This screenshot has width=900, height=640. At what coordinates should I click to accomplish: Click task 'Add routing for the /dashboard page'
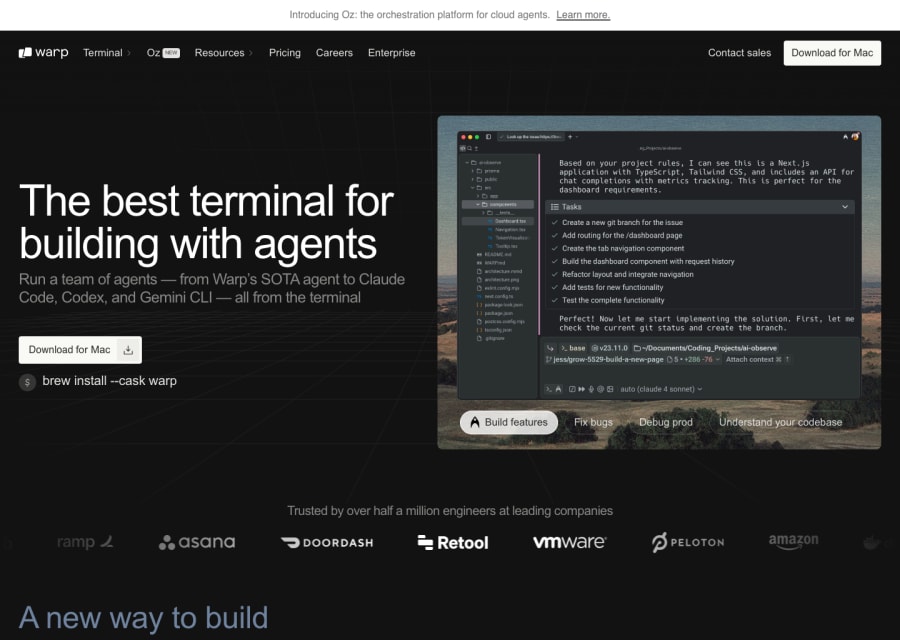point(622,235)
